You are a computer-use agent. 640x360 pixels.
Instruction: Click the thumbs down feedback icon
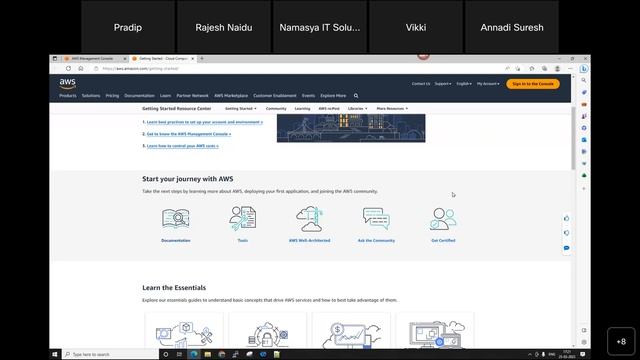(567, 233)
